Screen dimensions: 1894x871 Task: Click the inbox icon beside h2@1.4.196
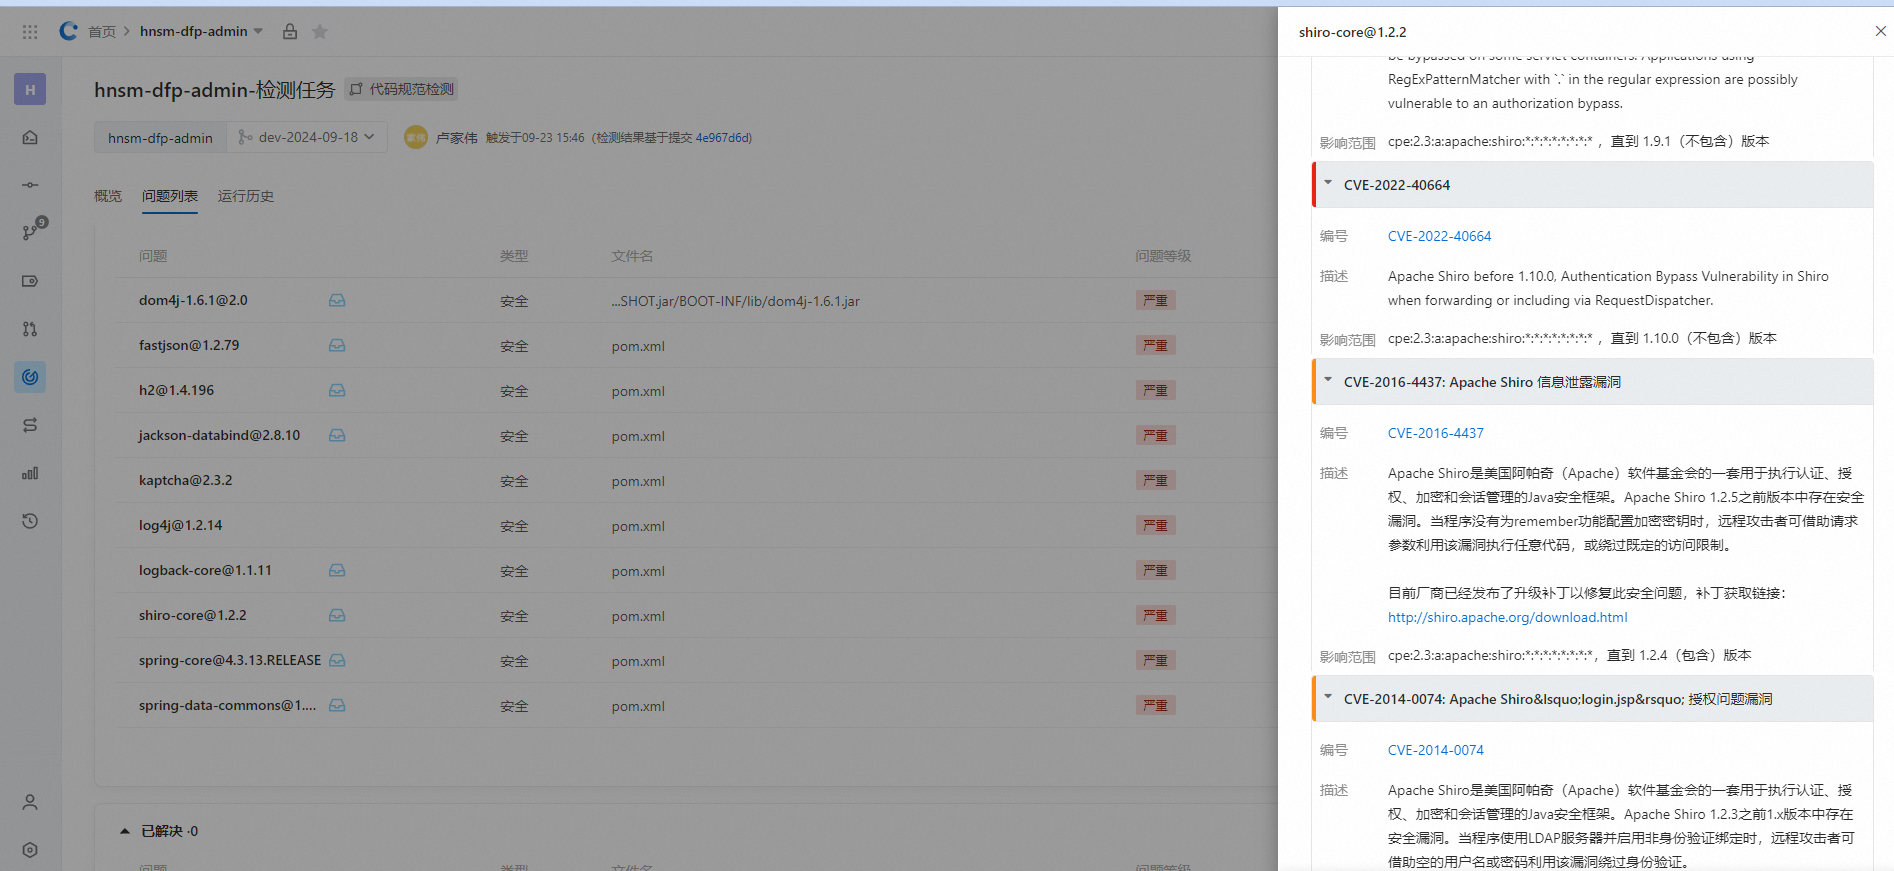point(337,390)
